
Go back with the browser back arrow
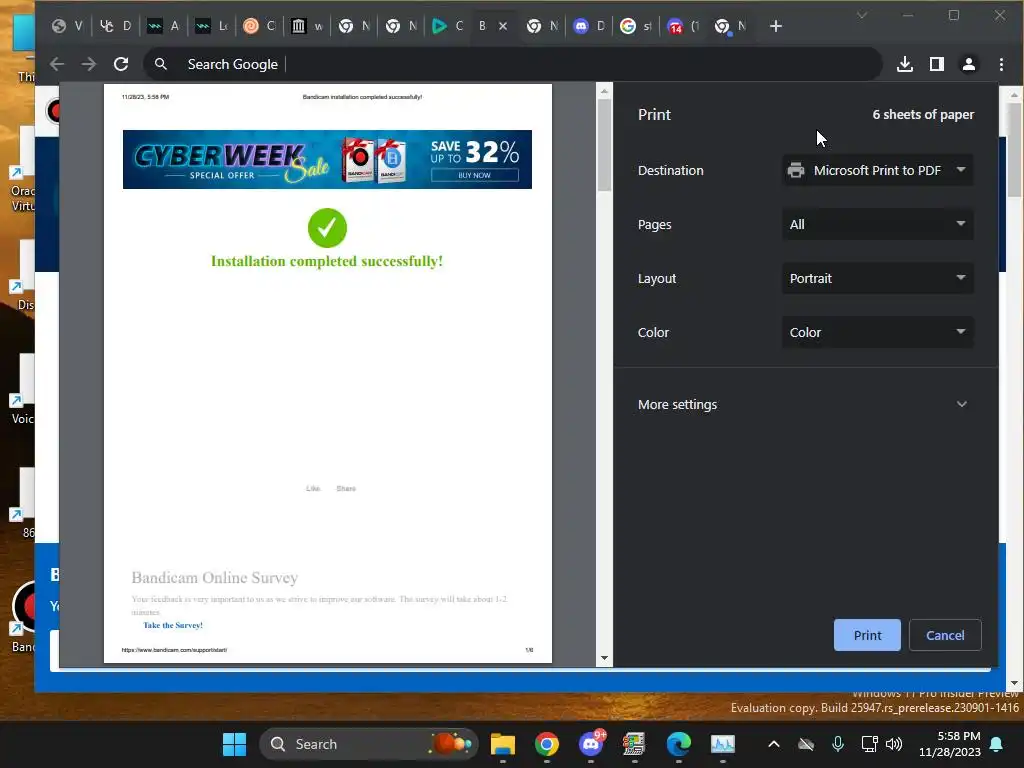click(57, 64)
